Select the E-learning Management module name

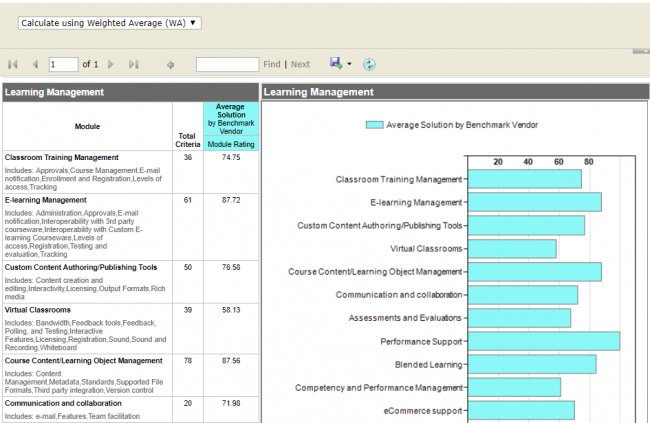tap(46, 200)
